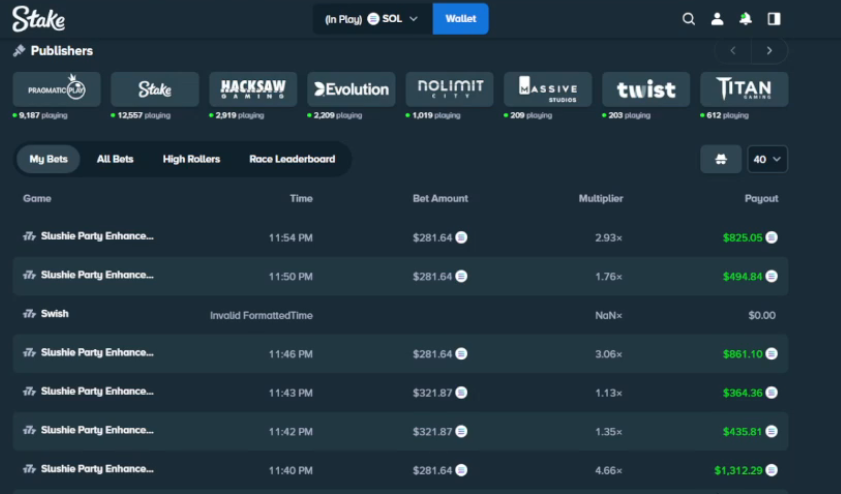This screenshot has width=841, height=494.
Task: Switch to the High Rollers tab
Action: [191, 159]
